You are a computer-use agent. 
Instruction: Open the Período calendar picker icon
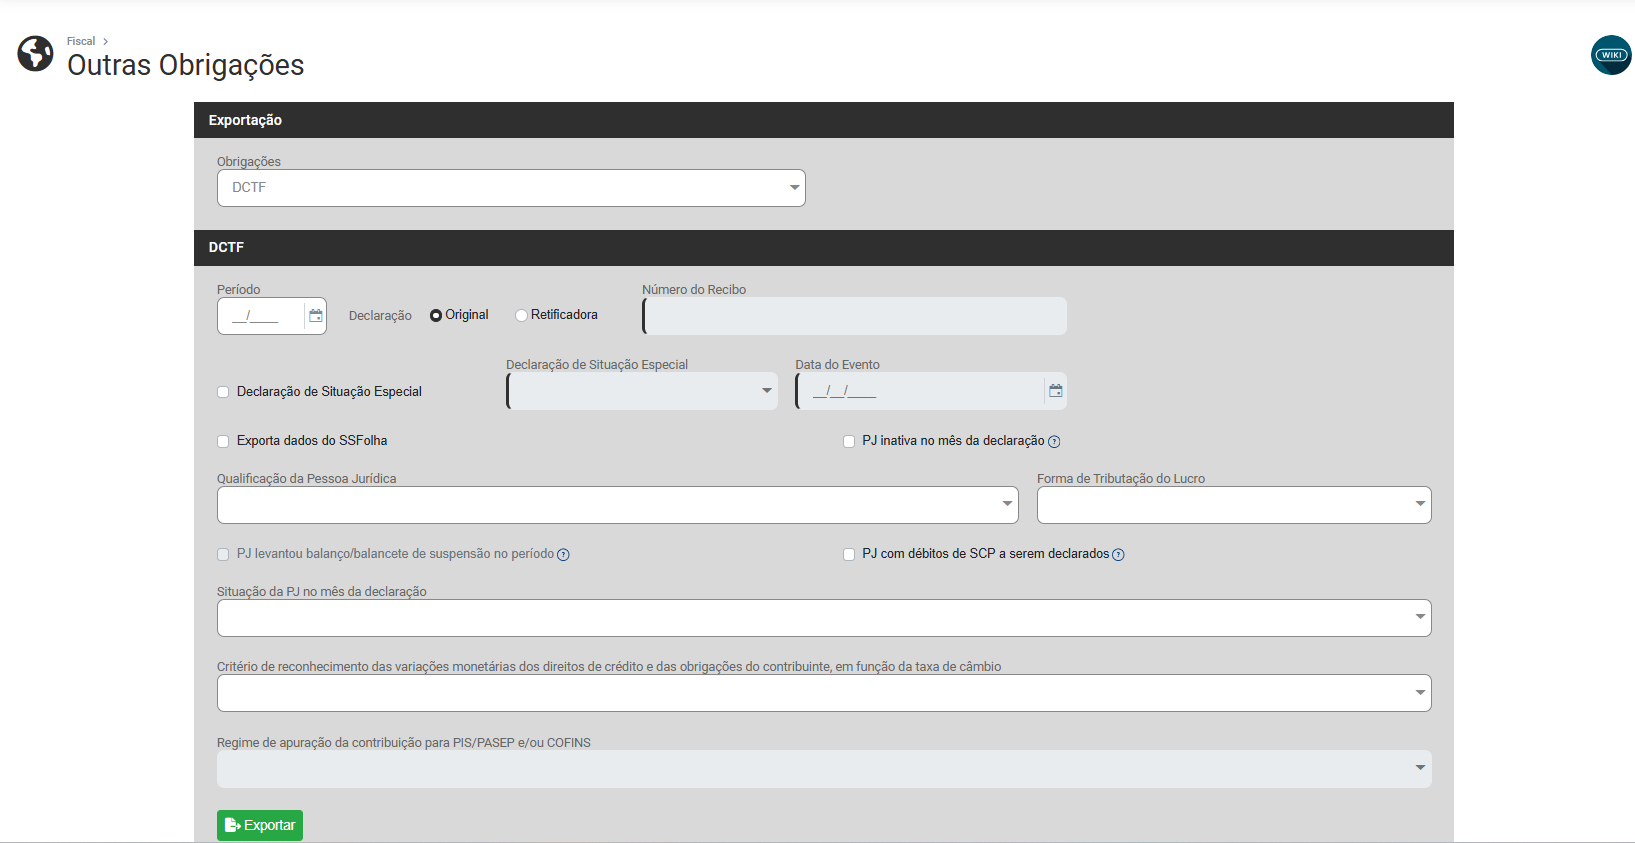[x=316, y=316]
